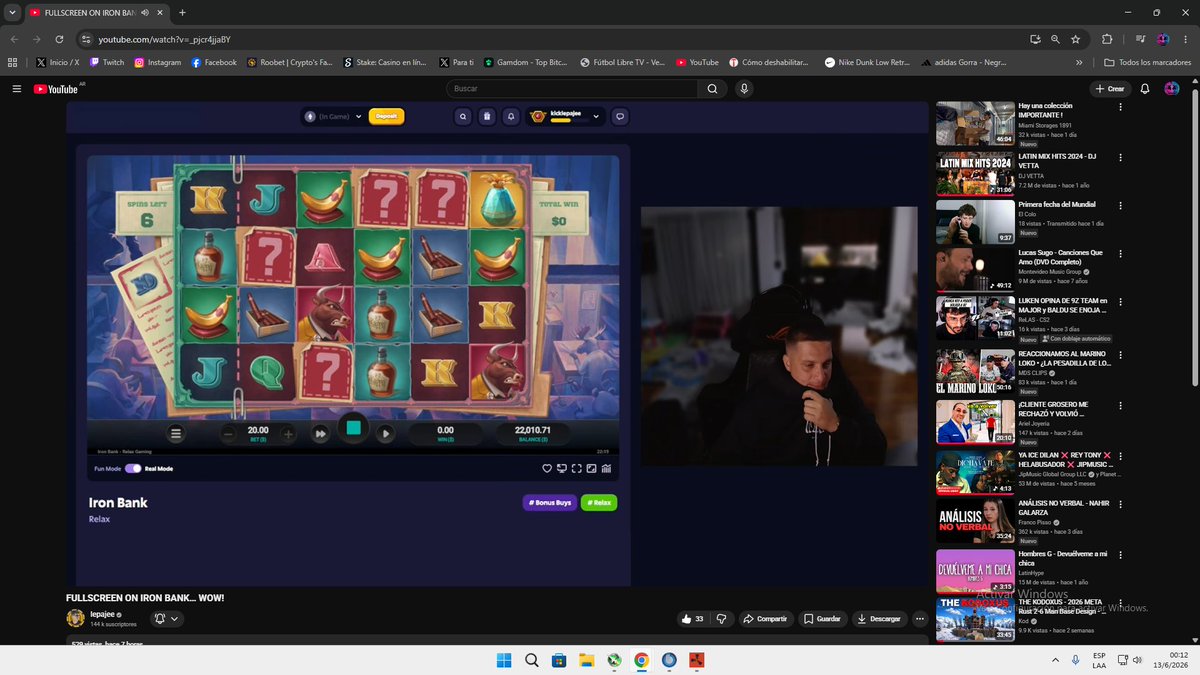Open the YouTube guide hamburger menu

click(17, 89)
